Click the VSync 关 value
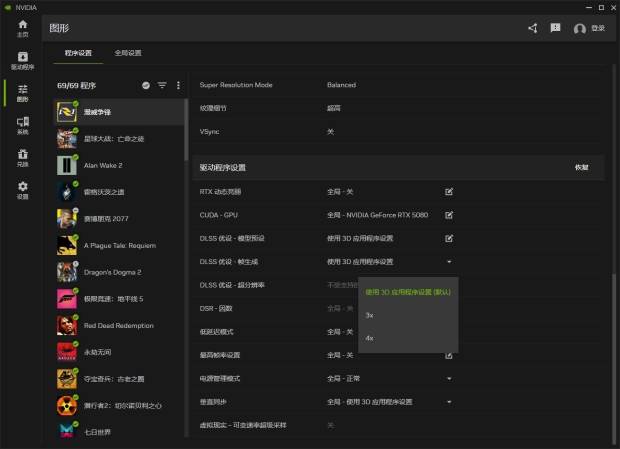The image size is (620, 449). (331, 132)
